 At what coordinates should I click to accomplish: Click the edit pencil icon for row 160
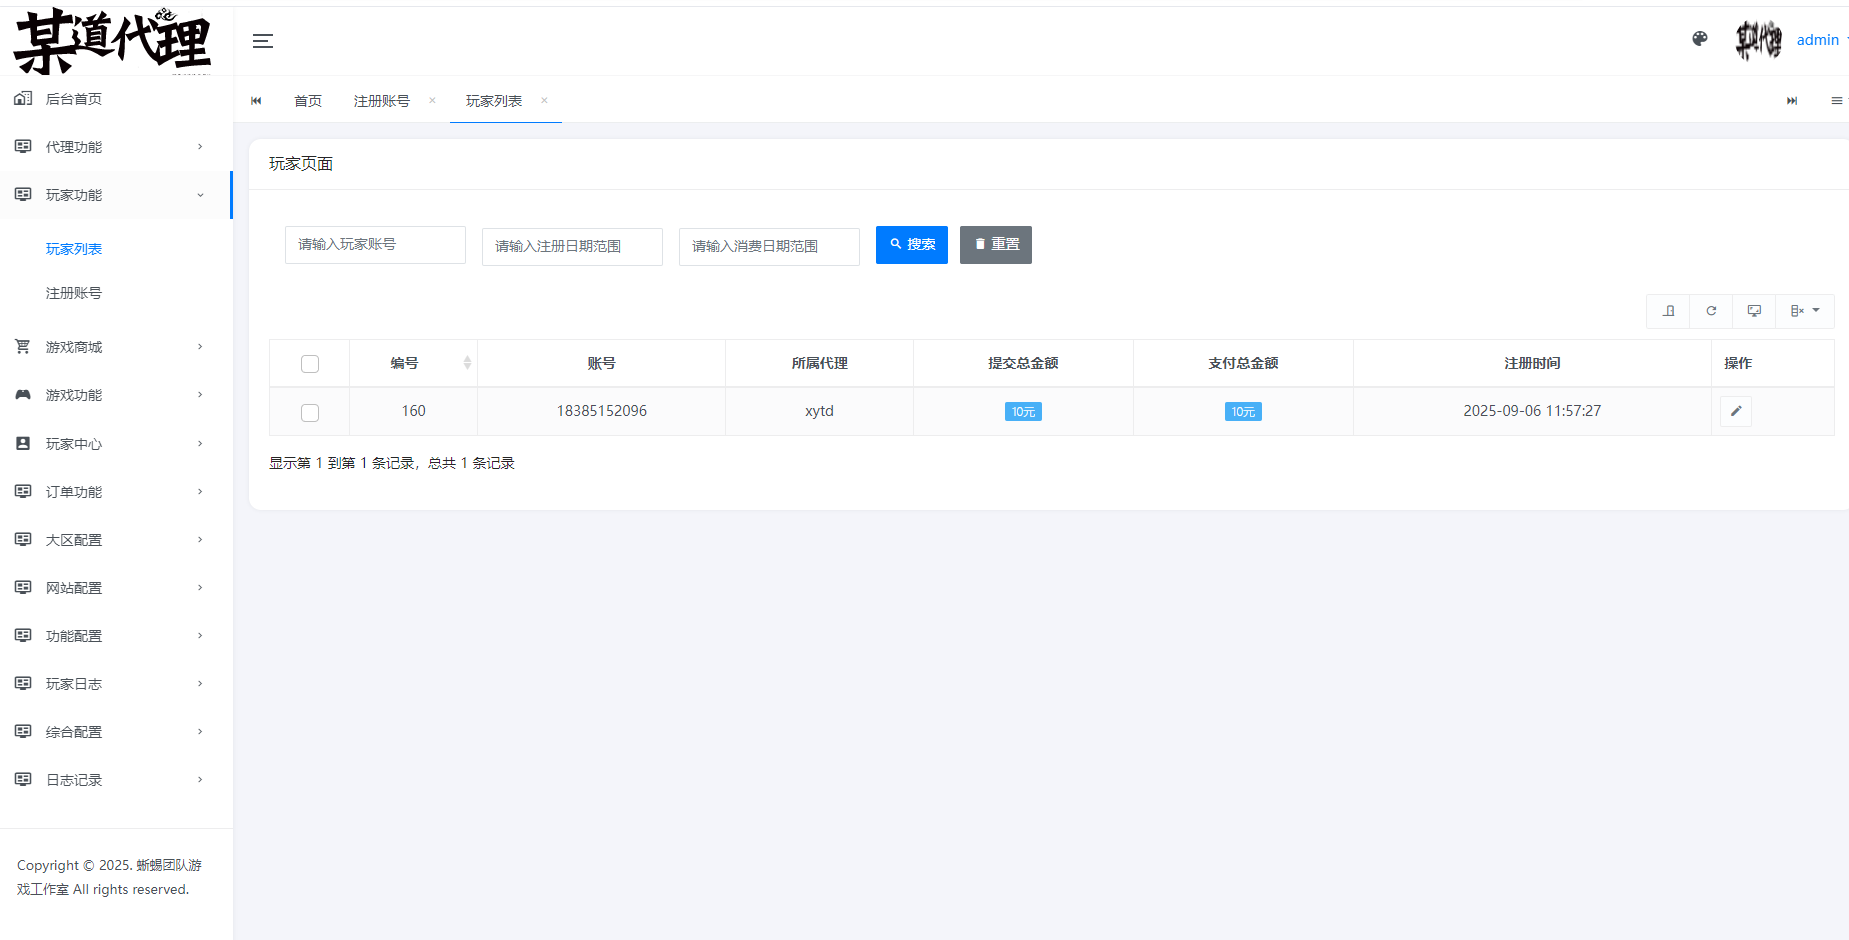(x=1736, y=411)
